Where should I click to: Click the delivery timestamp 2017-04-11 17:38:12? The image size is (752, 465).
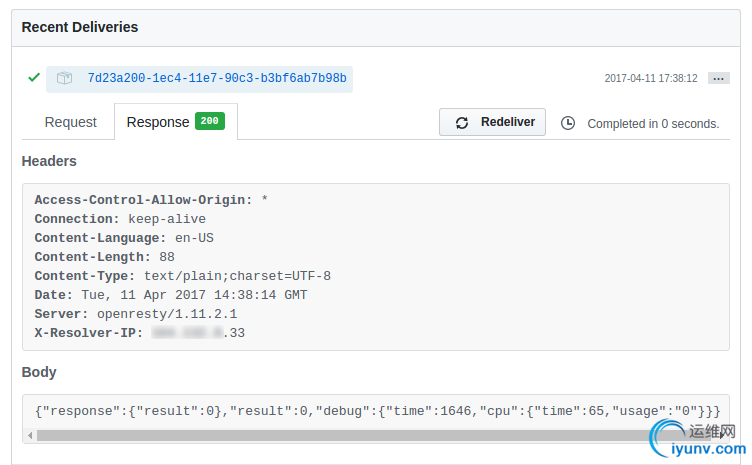(651, 78)
